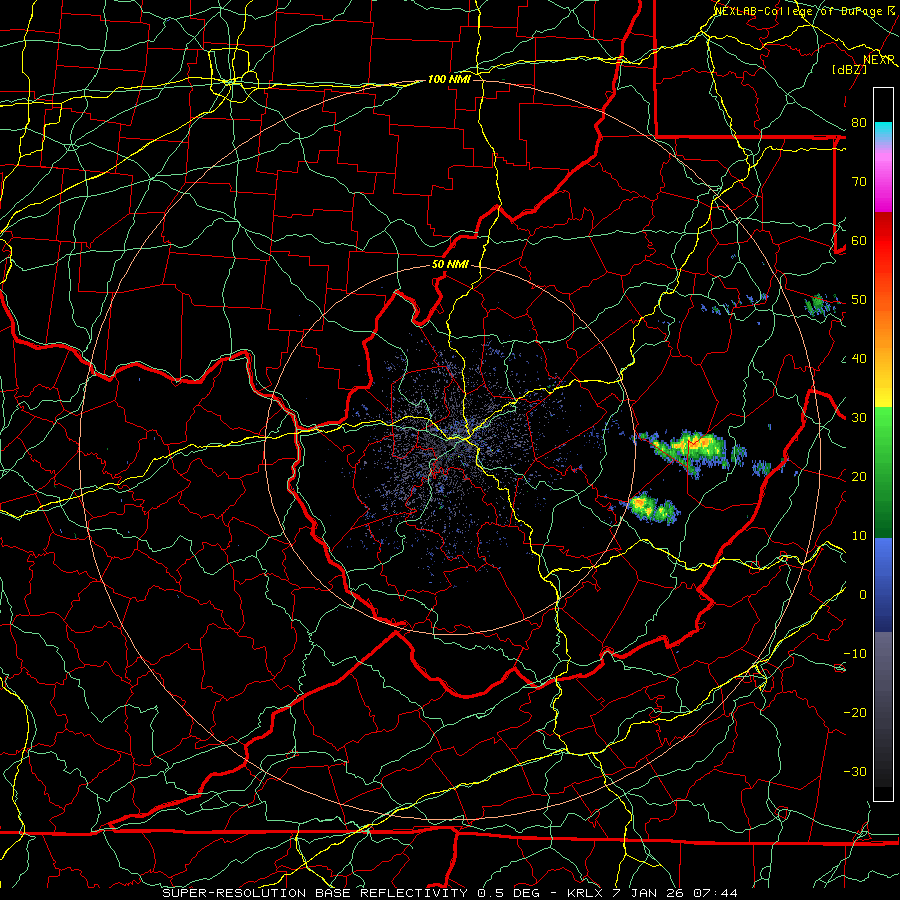Click the smaller yellow-green storm cell below it
900x900 pixels.
[653, 508]
